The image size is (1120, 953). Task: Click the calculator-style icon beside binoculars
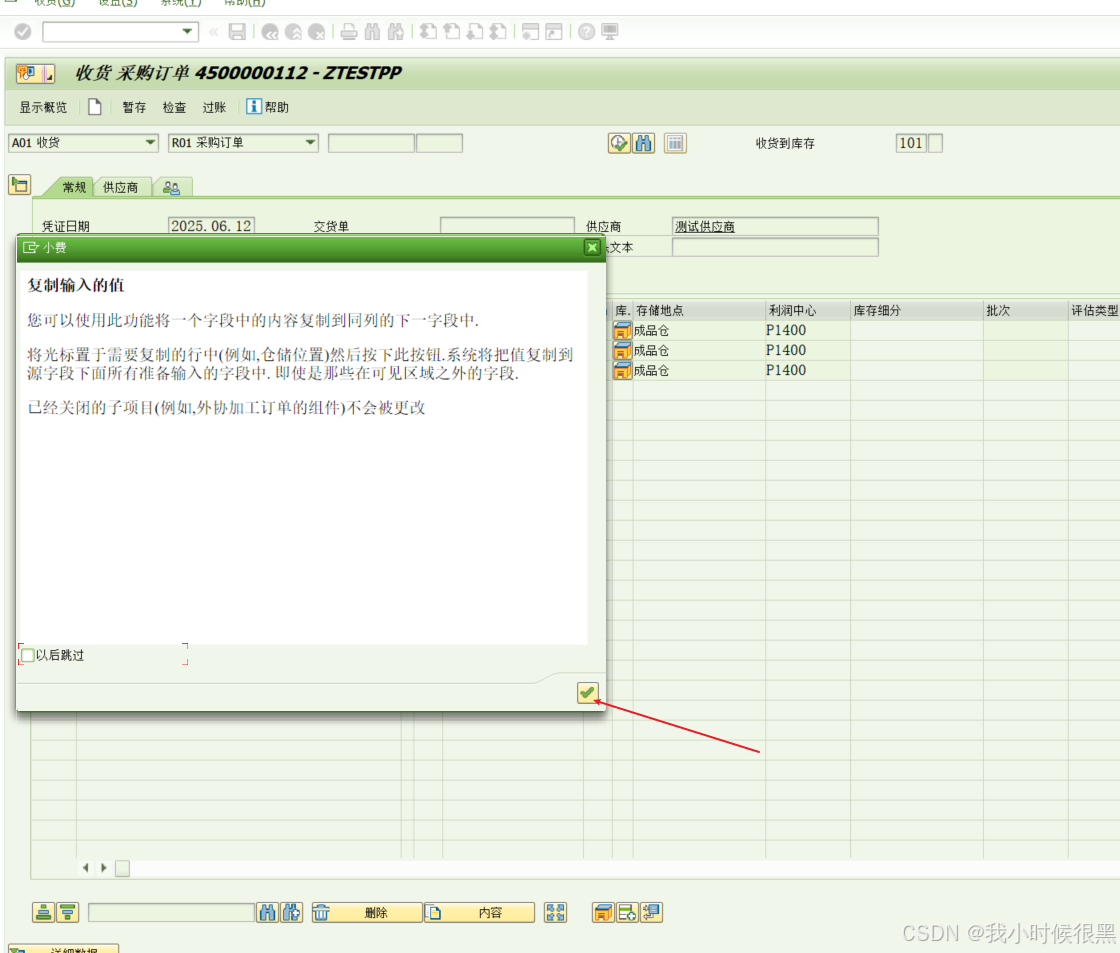(675, 143)
